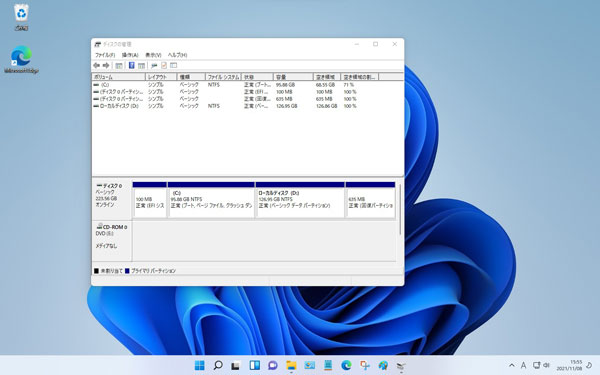The height and width of the screenshot is (375, 600).
Task: Sort by the ファイル システム column header
Action: click(223, 77)
